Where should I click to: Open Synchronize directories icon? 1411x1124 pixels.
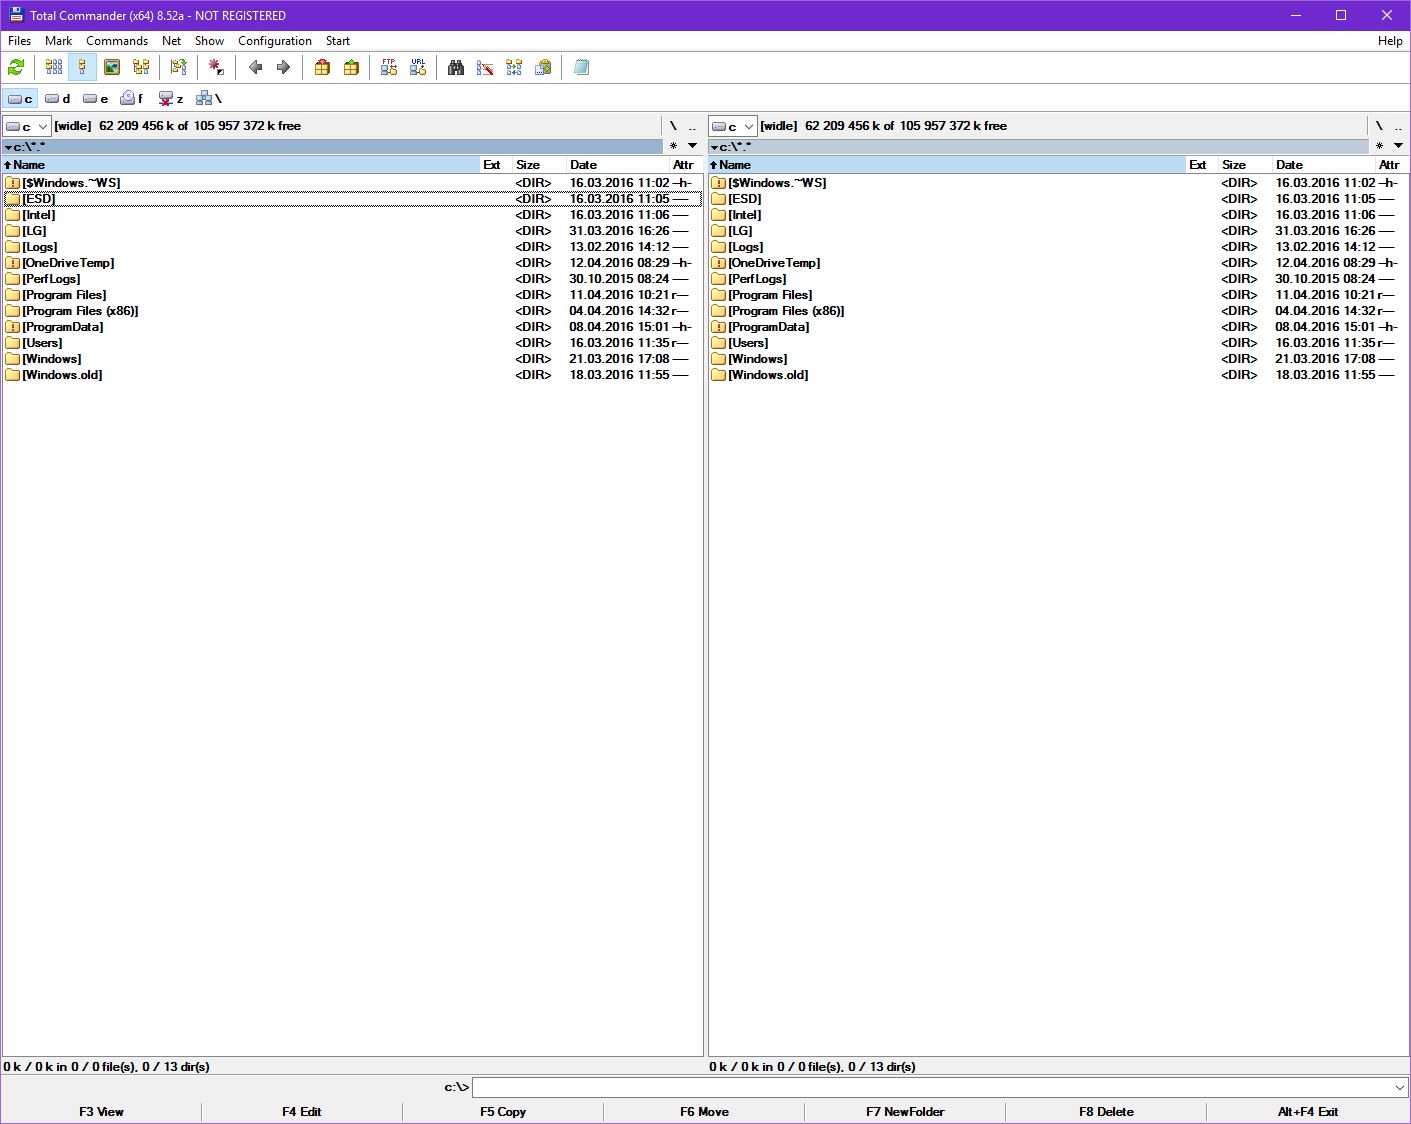pos(514,67)
